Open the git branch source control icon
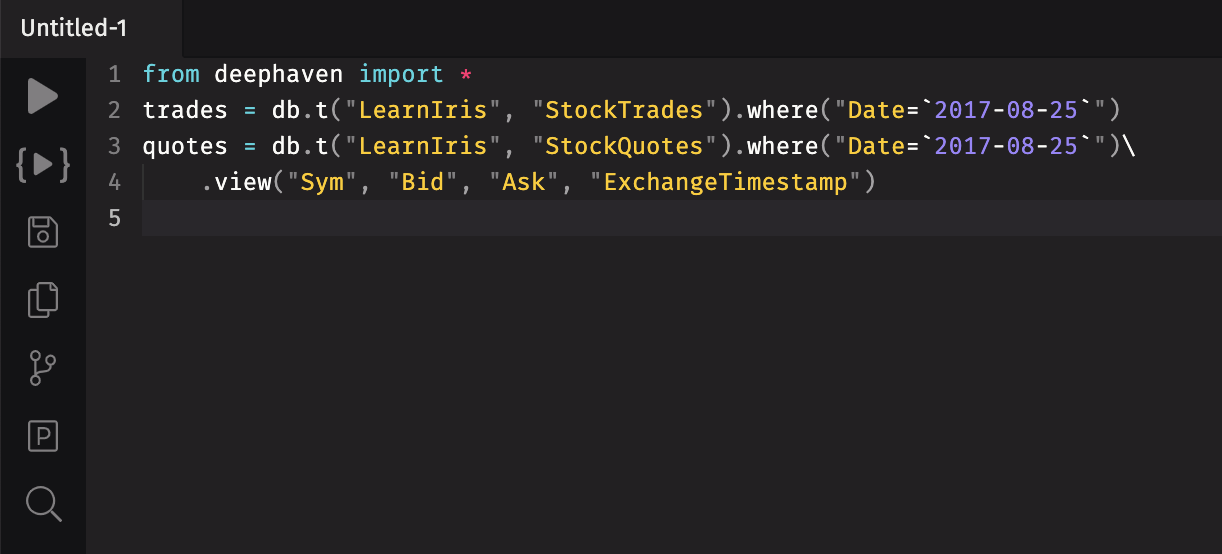The image size is (1222, 554). click(x=43, y=368)
